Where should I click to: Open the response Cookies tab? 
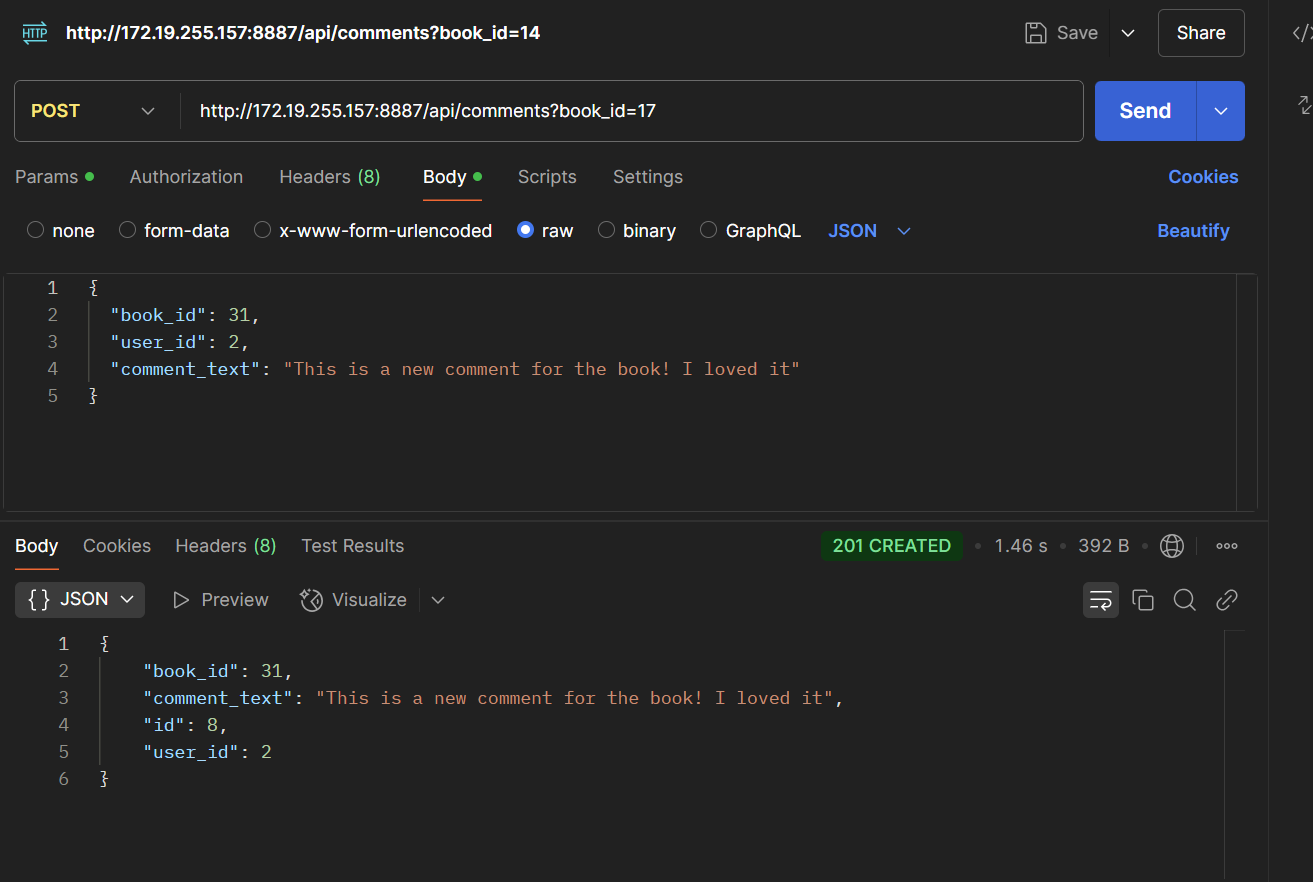coord(117,546)
